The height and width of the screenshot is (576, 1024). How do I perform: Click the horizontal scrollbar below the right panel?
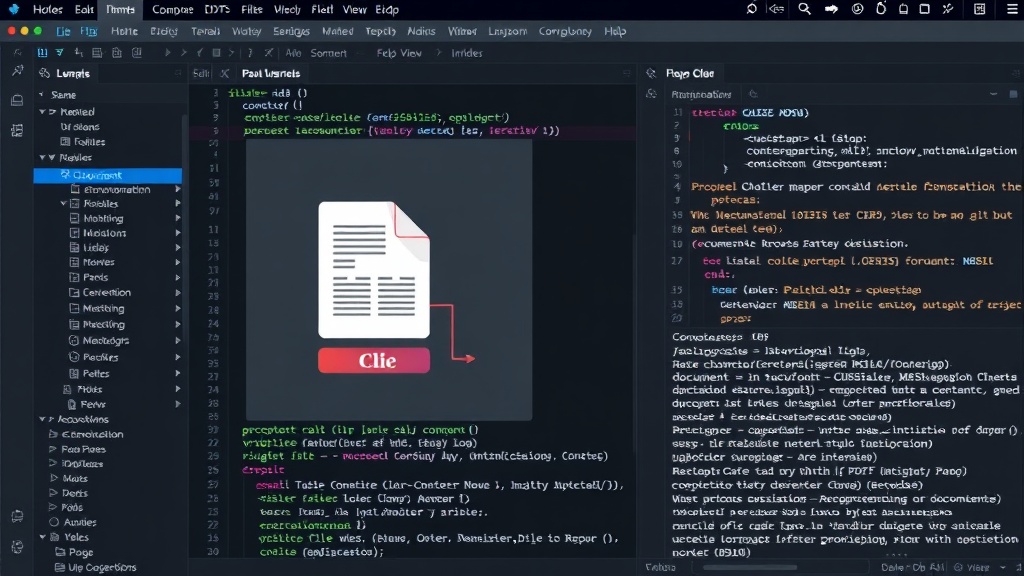pyautogui.click(x=750, y=568)
